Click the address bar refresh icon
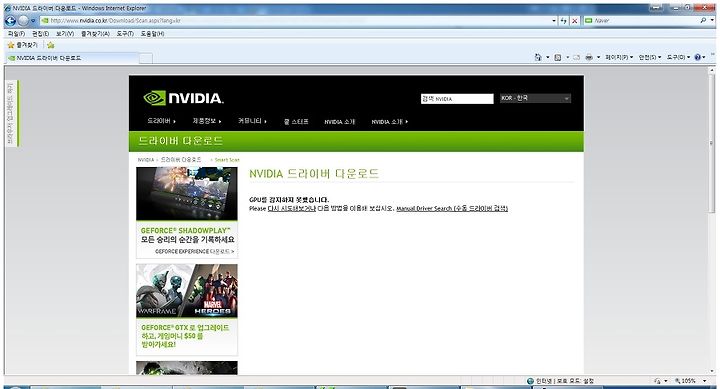Image resolution: width=720 pixels, height=389 pixels. pyautogui.click(x=563, y=21)
